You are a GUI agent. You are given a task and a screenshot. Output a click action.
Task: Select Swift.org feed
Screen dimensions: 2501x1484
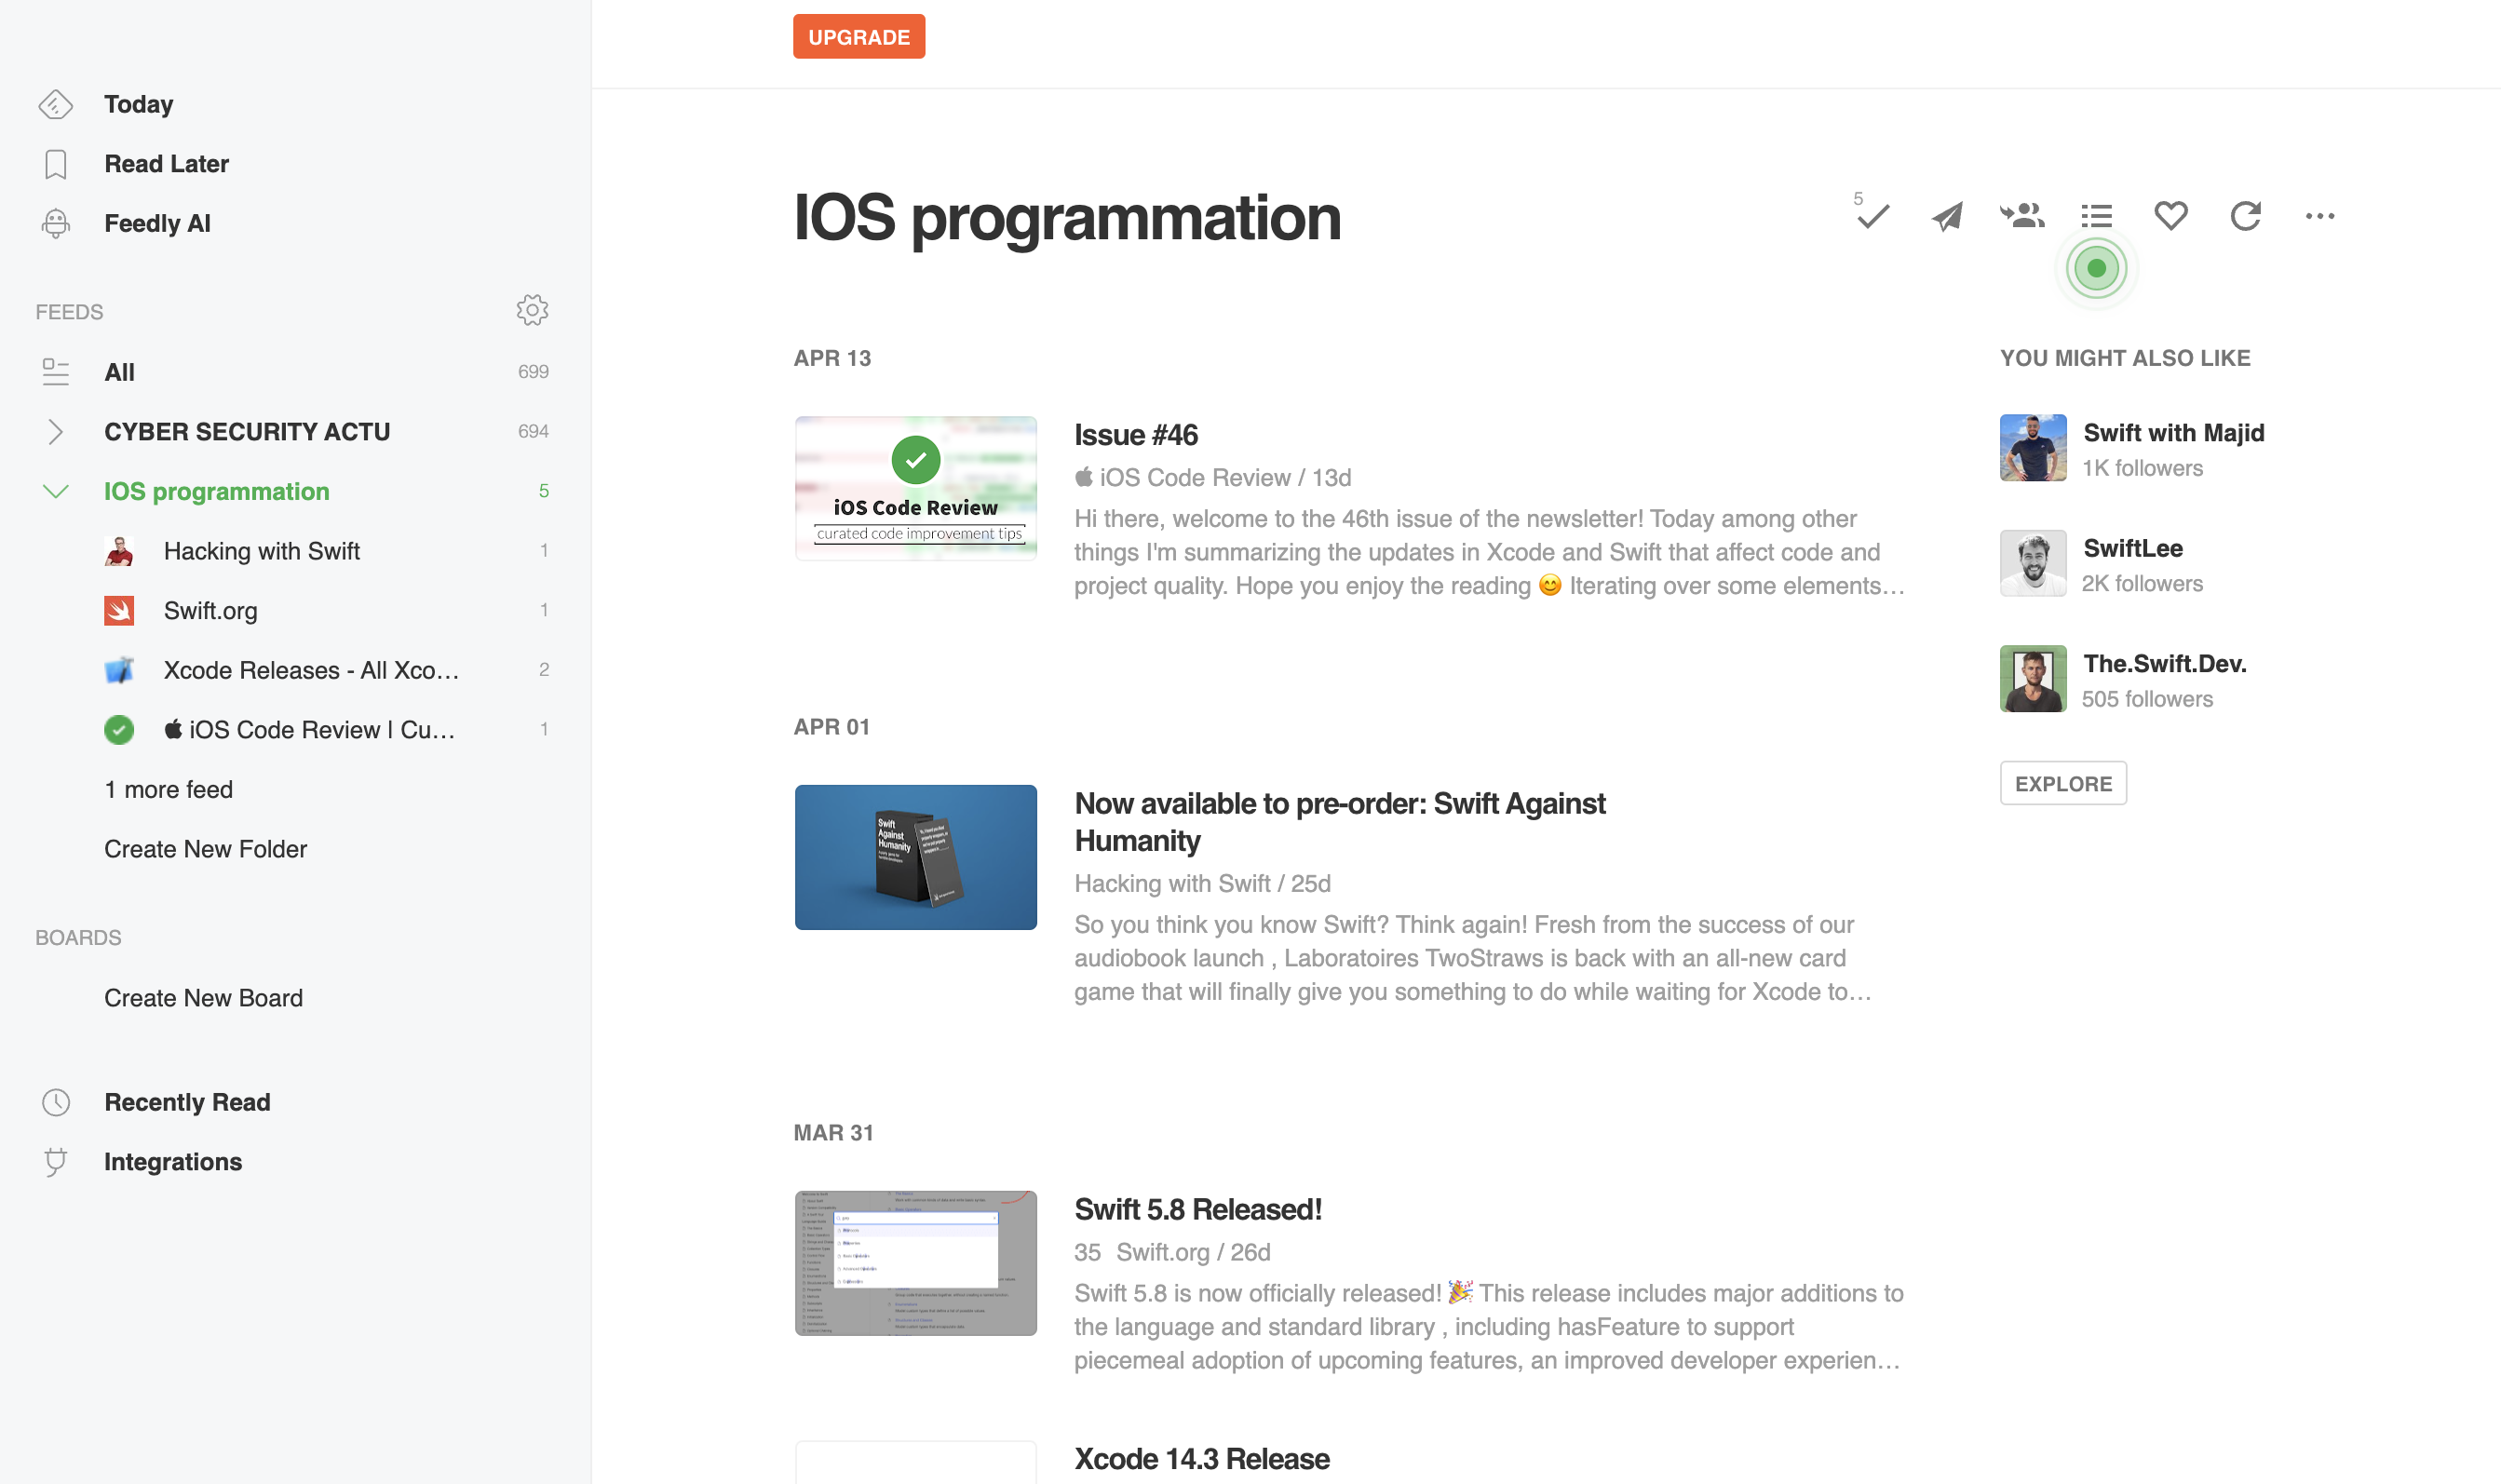[x=211, y=611]
